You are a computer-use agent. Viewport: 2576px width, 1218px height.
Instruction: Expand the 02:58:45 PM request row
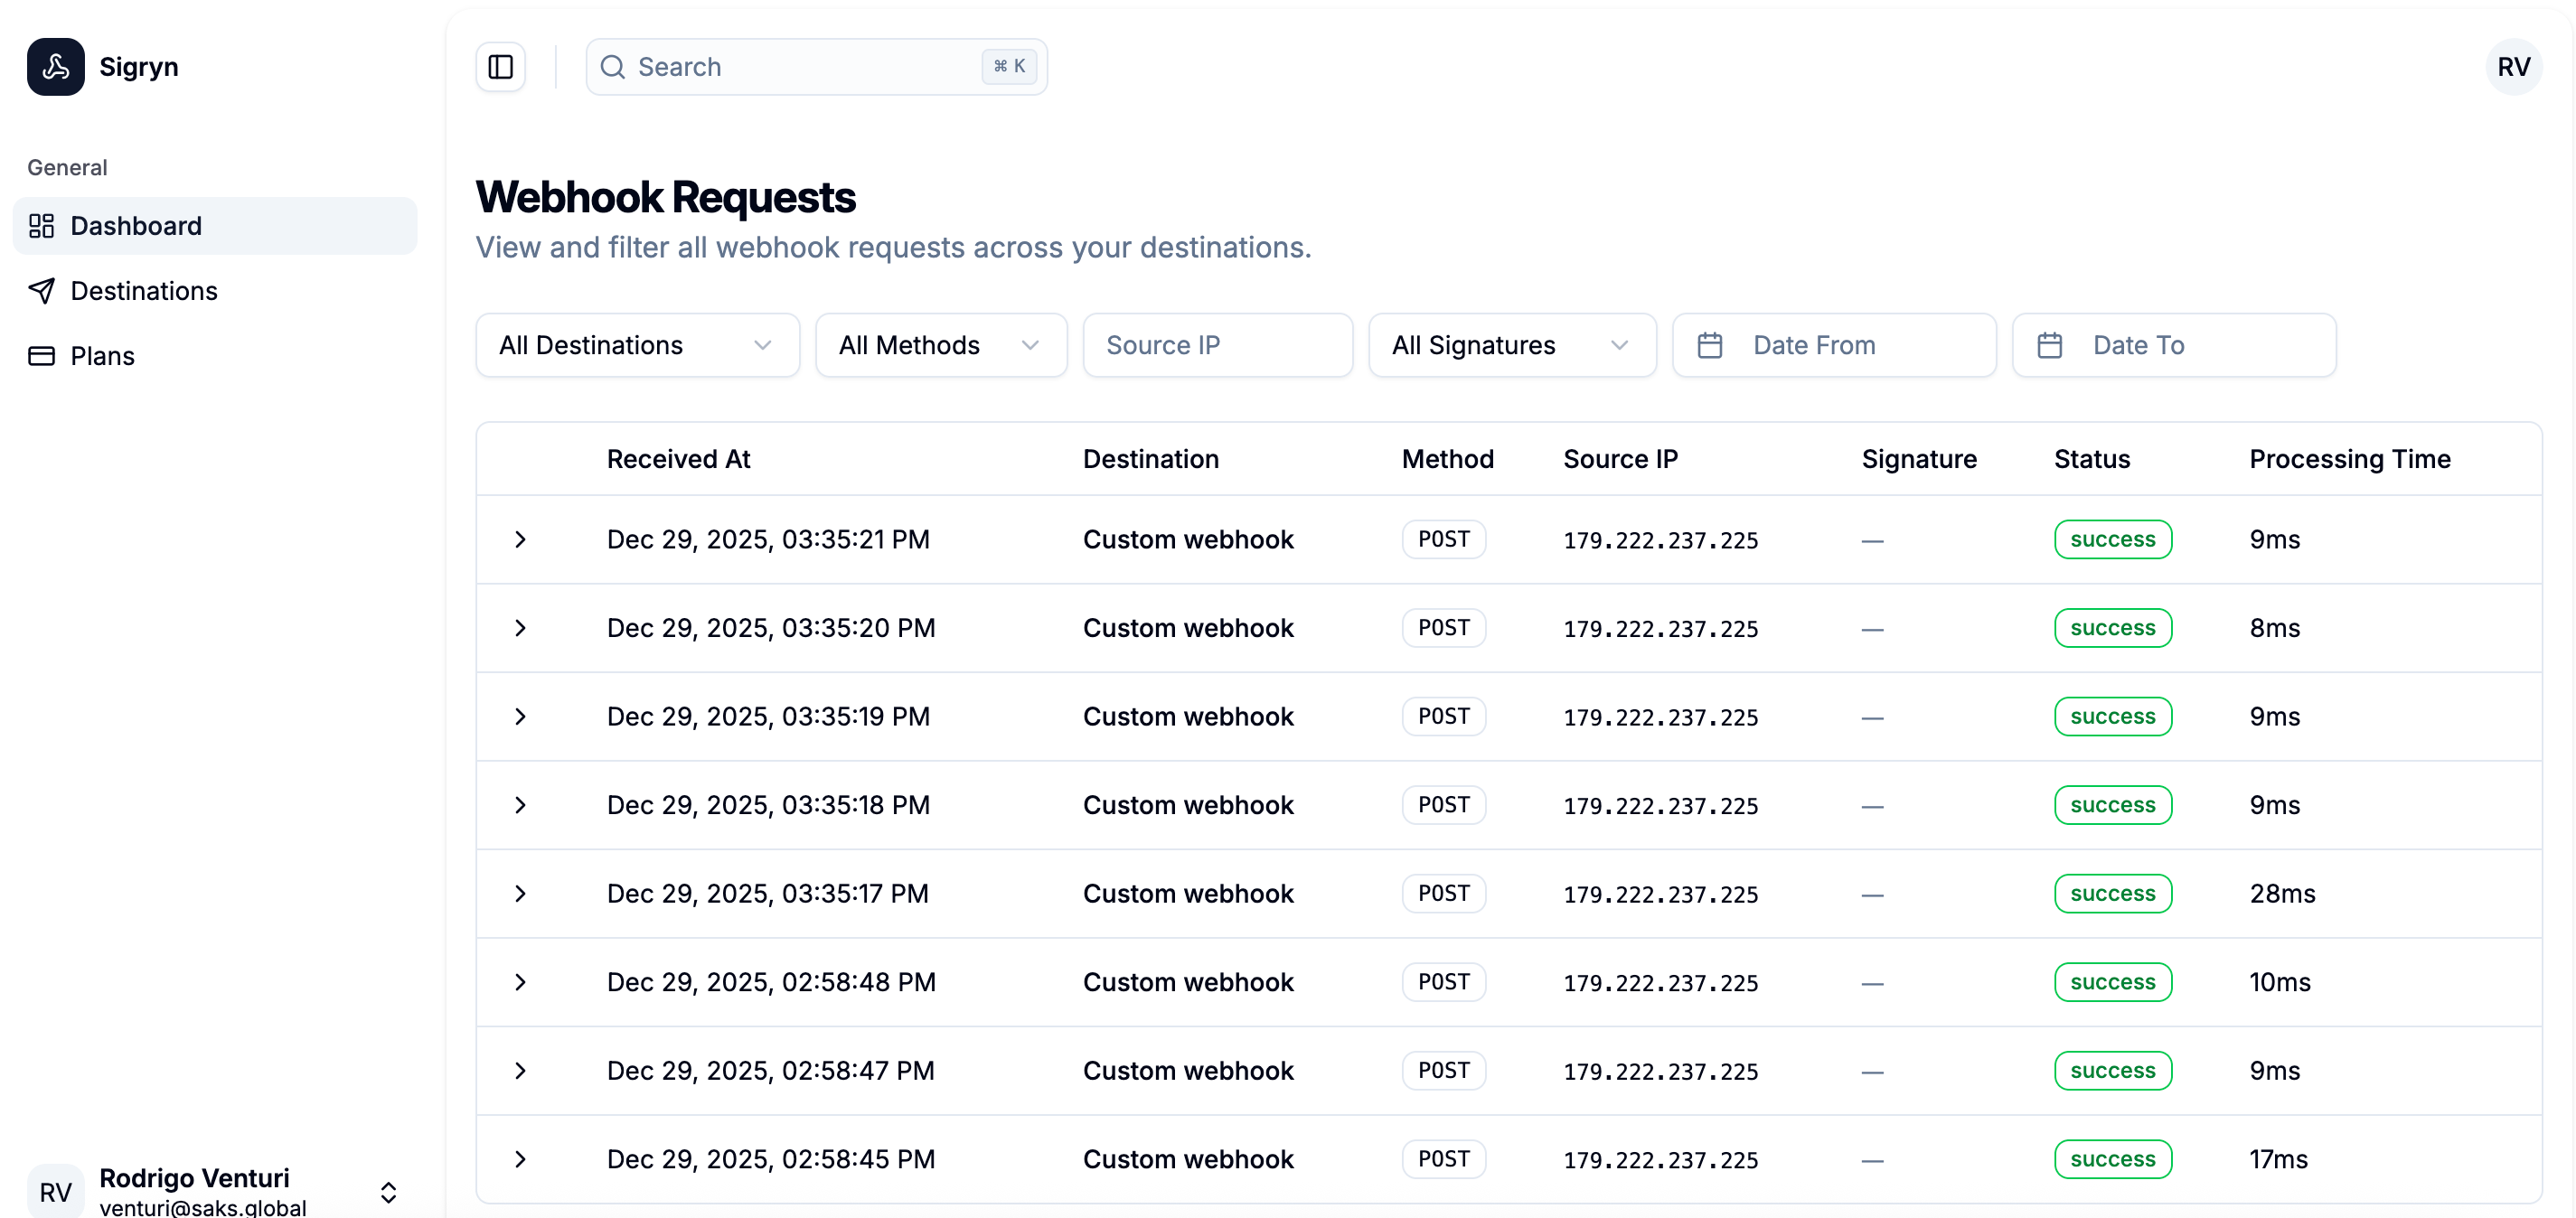[x=520, y=1159]
